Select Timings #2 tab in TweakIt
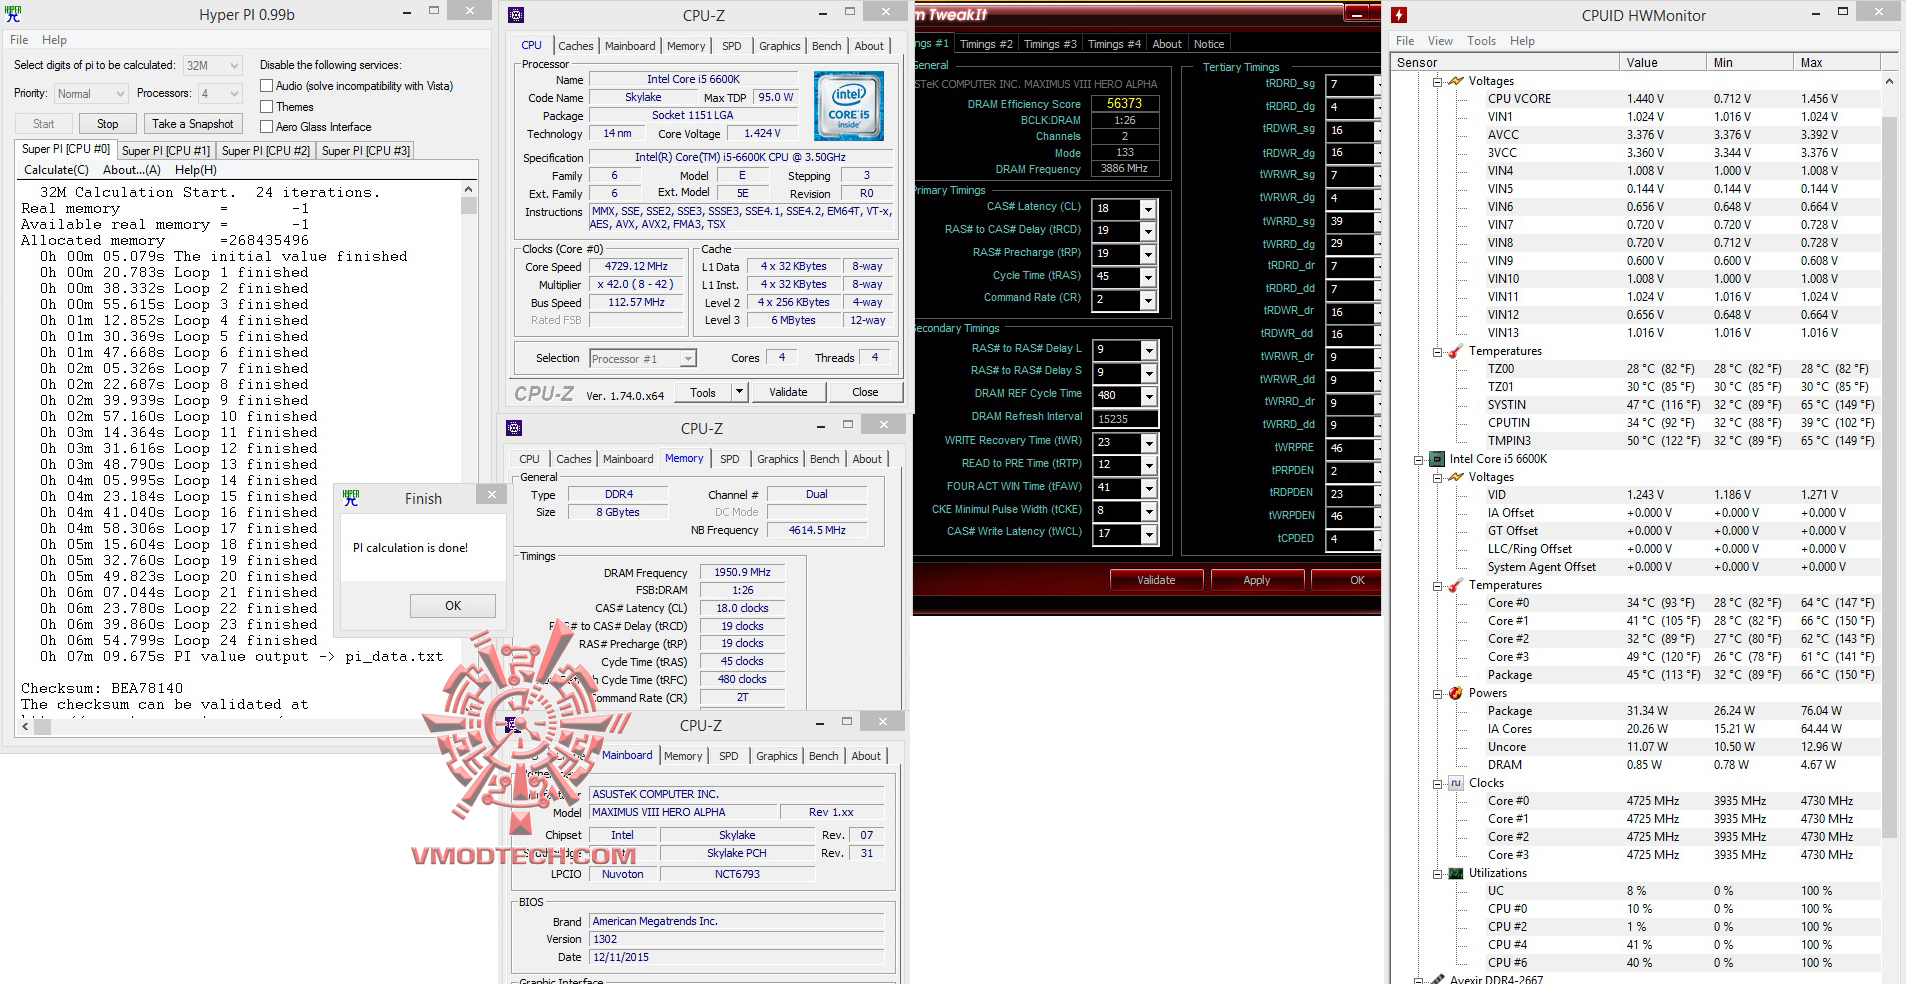 (x=985, y=44)
